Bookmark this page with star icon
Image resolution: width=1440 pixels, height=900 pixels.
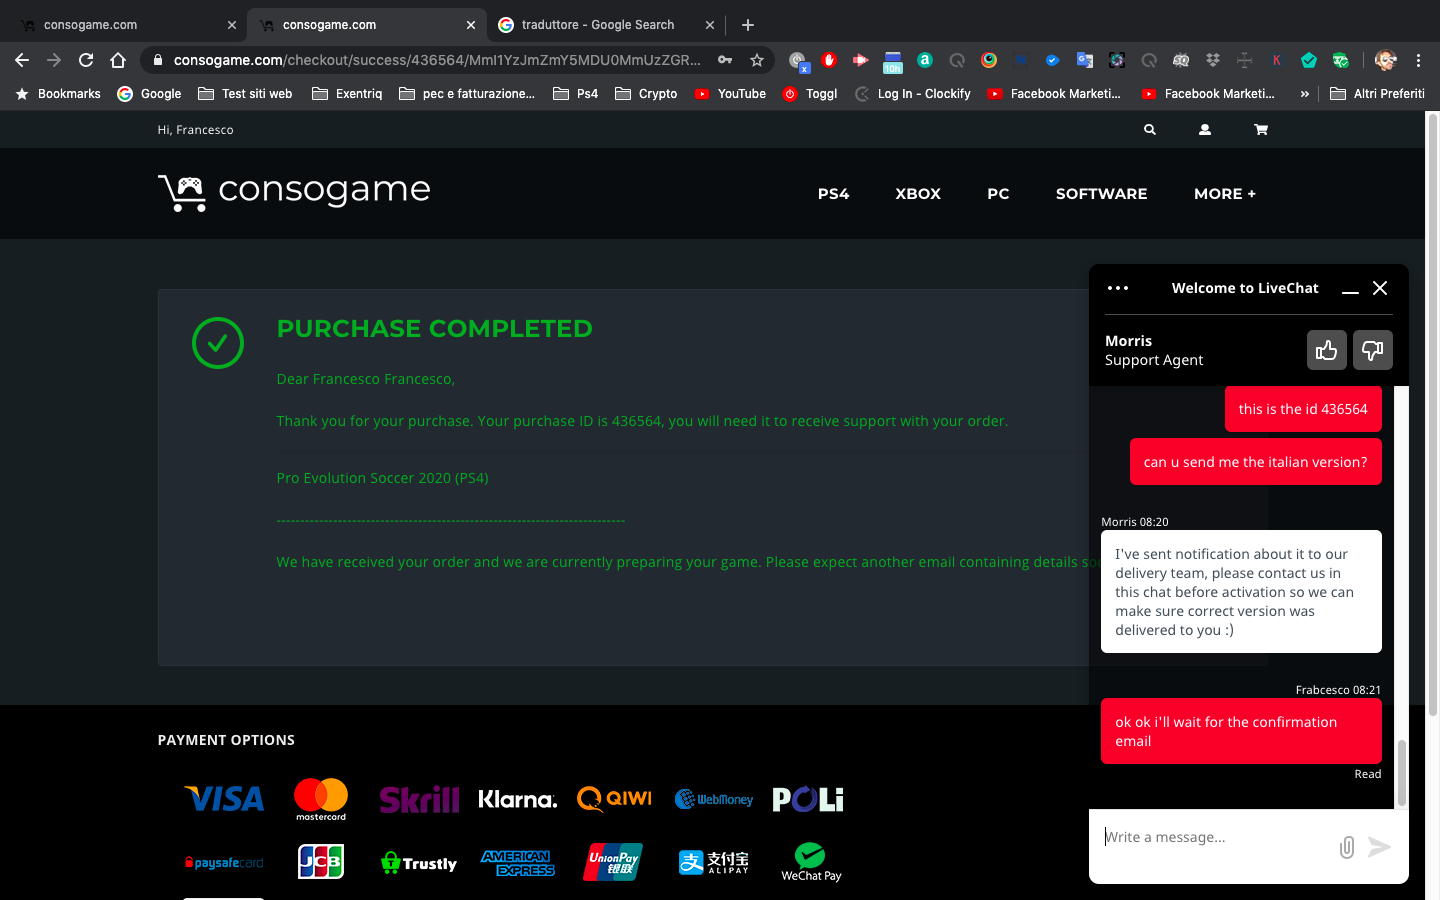click(757, 60)
